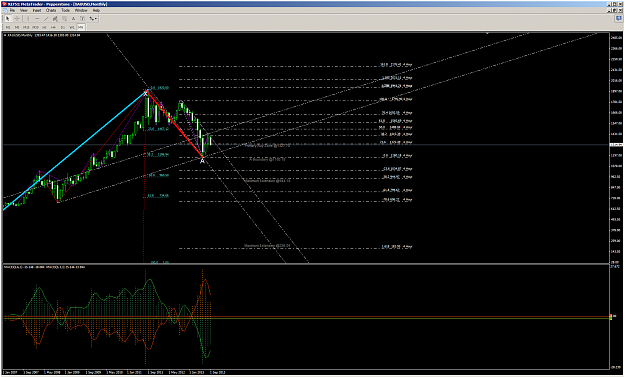Choose the Trendline drawing tool
Screen dimensions: 625x377
tap(46, 18)
